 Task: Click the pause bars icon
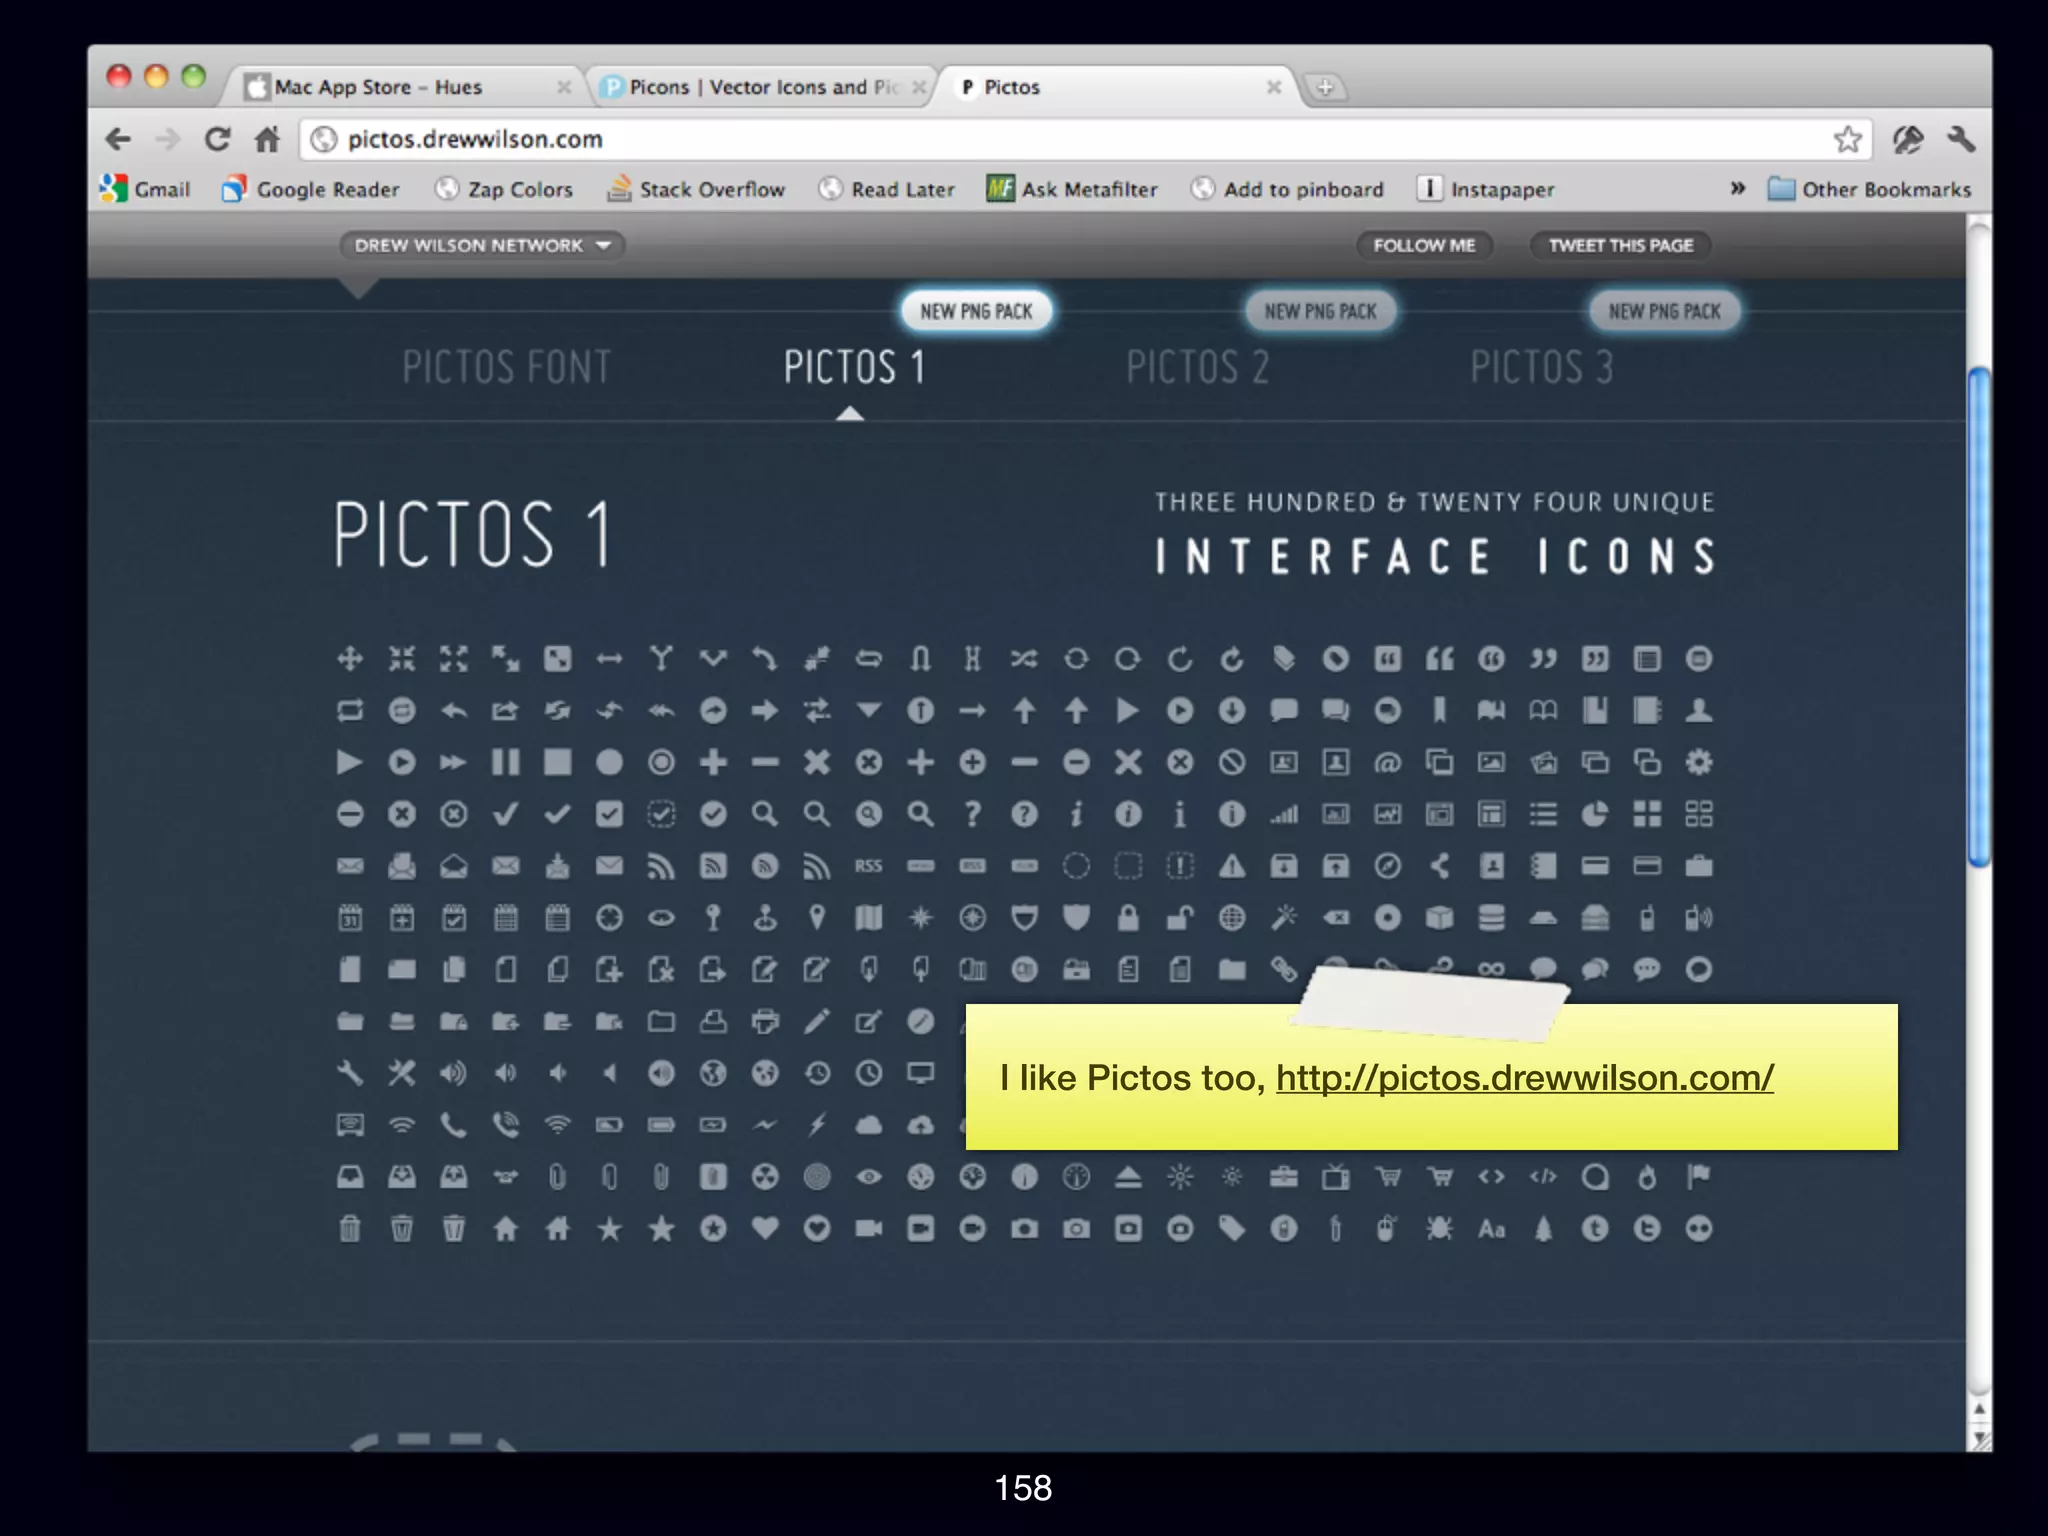[505, 762]
